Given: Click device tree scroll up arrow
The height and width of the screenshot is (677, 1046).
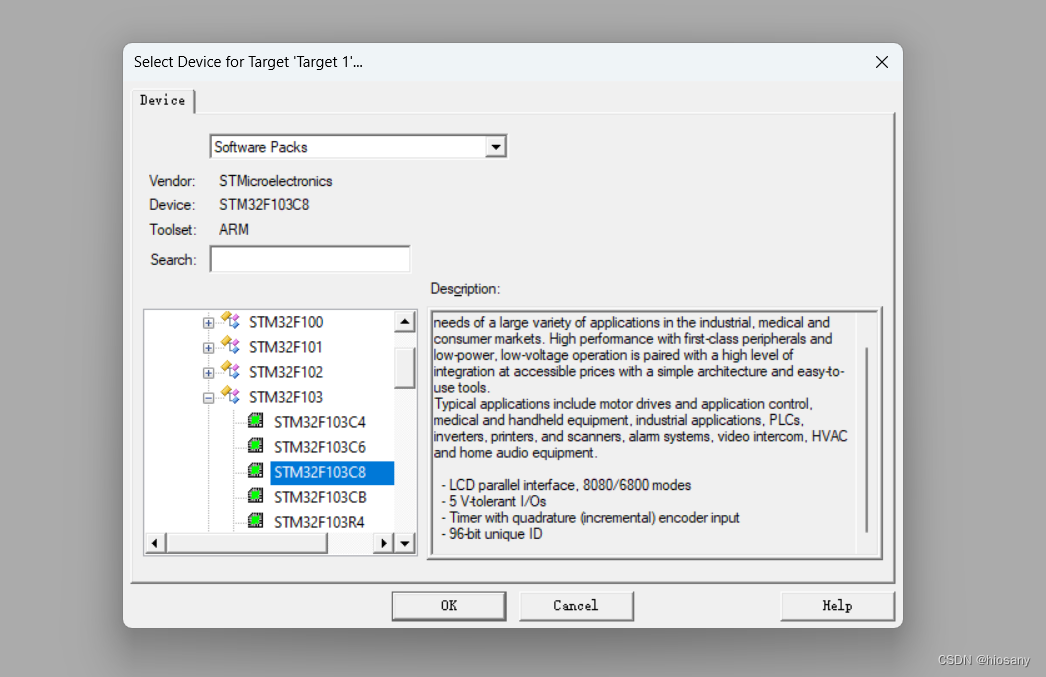Looking at the screenshot, I should click(x=405, y=322).
